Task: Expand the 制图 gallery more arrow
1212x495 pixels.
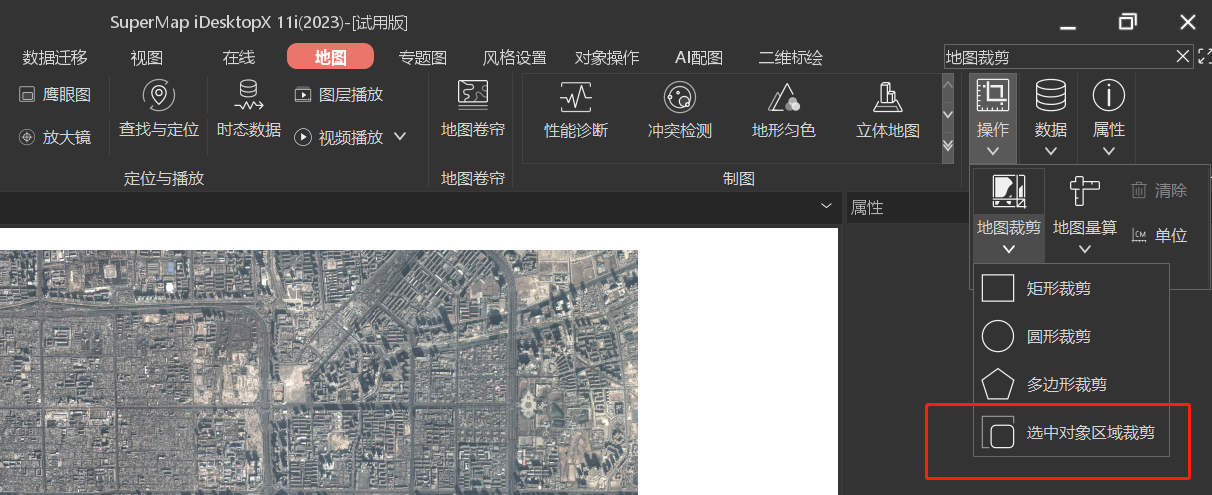Action: tap(948, 146)
